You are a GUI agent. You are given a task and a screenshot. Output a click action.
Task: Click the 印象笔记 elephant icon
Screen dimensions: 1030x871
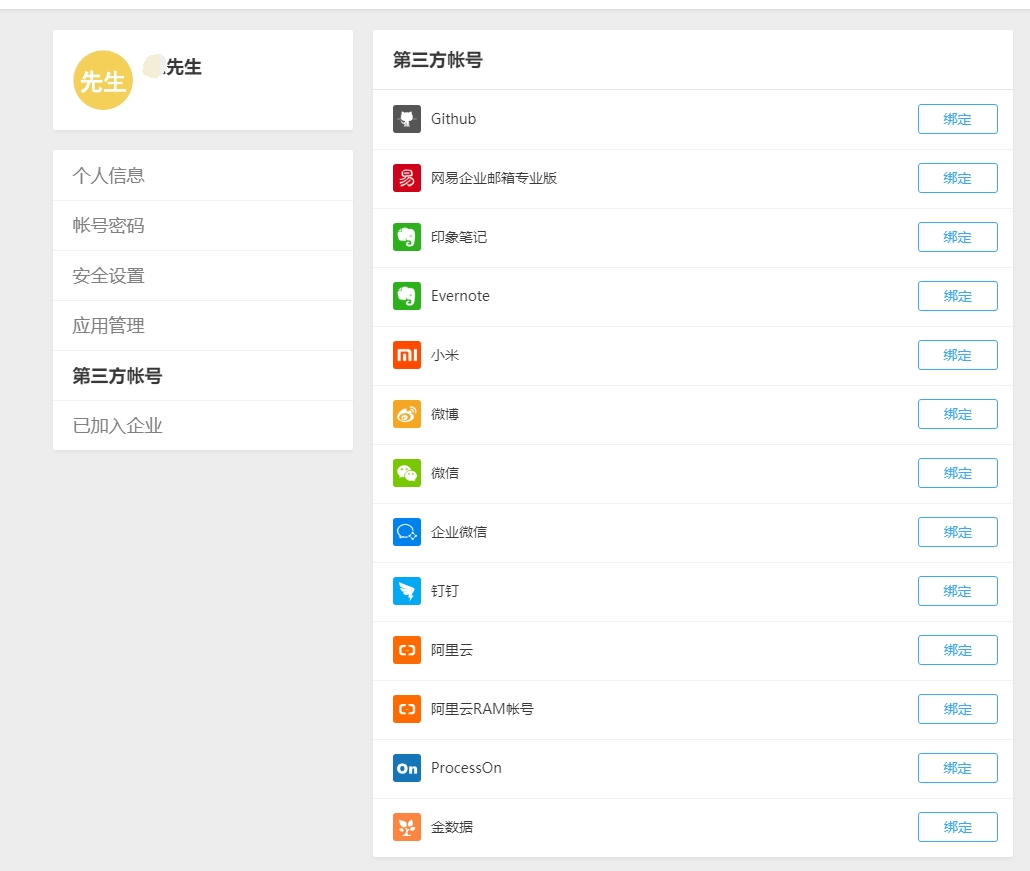click(407, 237)
